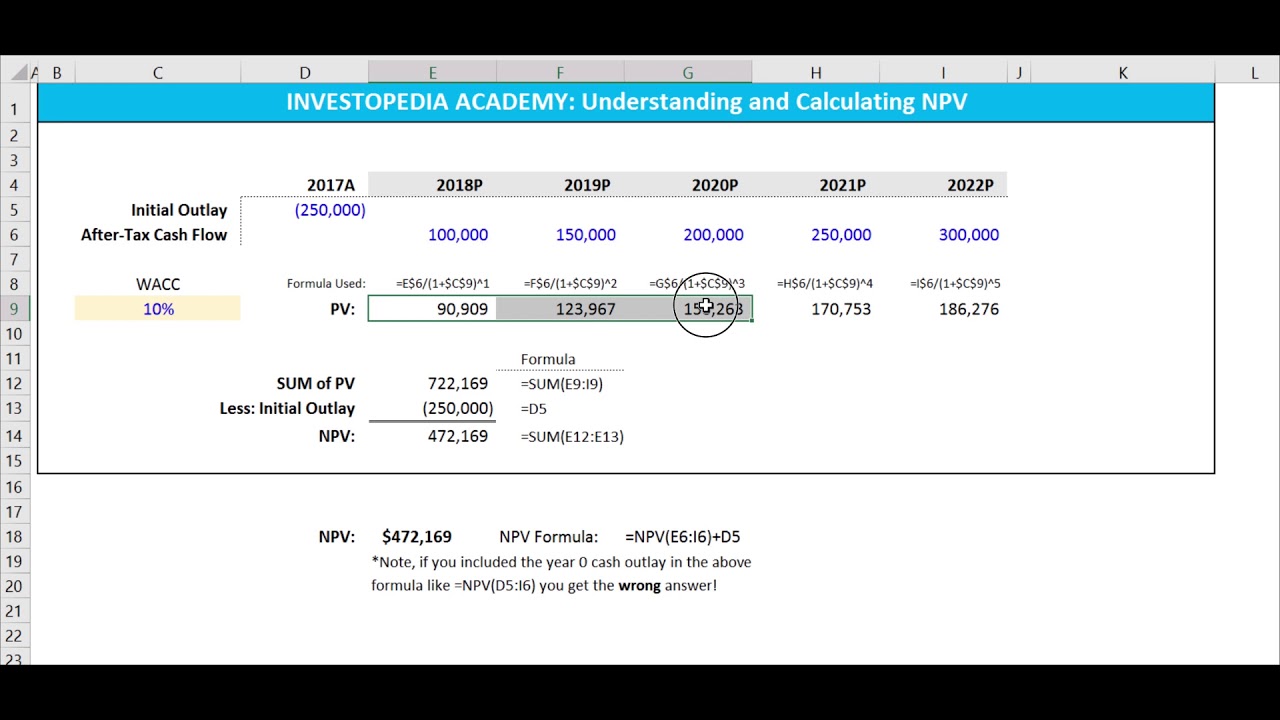Image resolution: width=1280 pixels, height=720 pixels.
Task: Click the =NPV(E6:I6)+D5 formula text
Action: pyautogui.click(x=683, y=537)
